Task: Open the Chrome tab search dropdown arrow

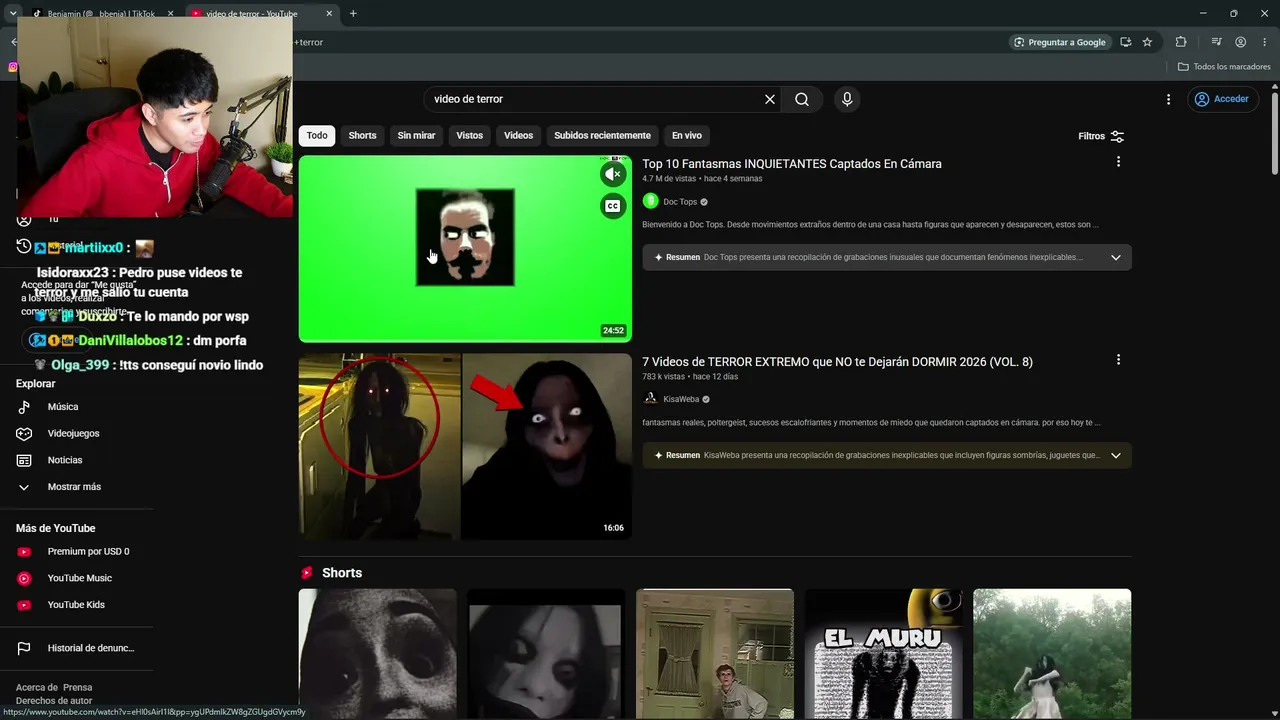Action: pyautogui.click(x=12, y=13)
